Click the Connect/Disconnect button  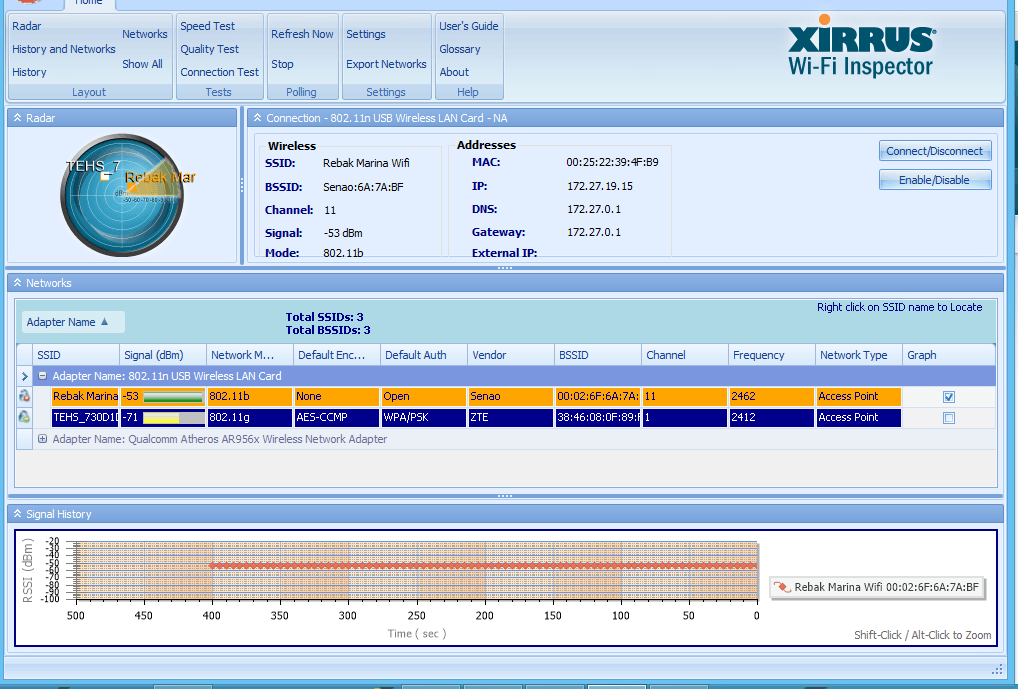coord(934,151)
